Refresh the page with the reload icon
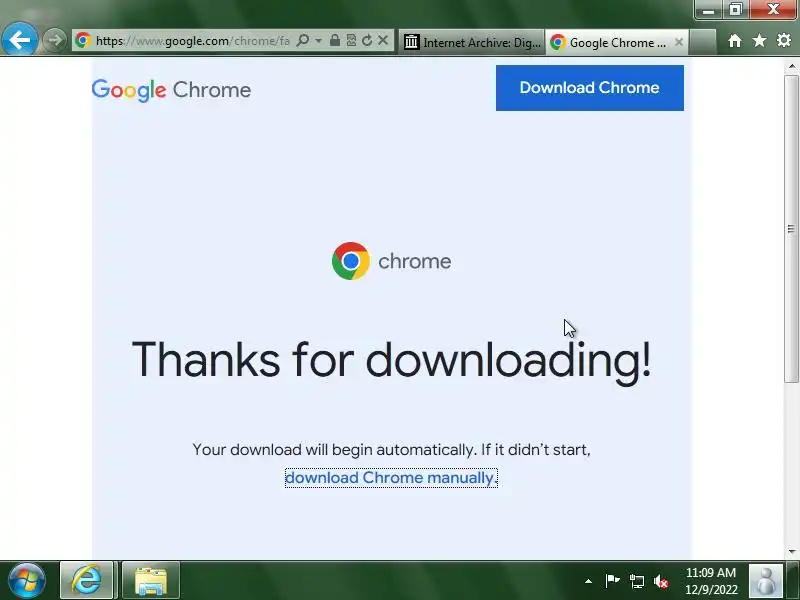The height and width of the screenshot is (600, 800). (367, 40)
